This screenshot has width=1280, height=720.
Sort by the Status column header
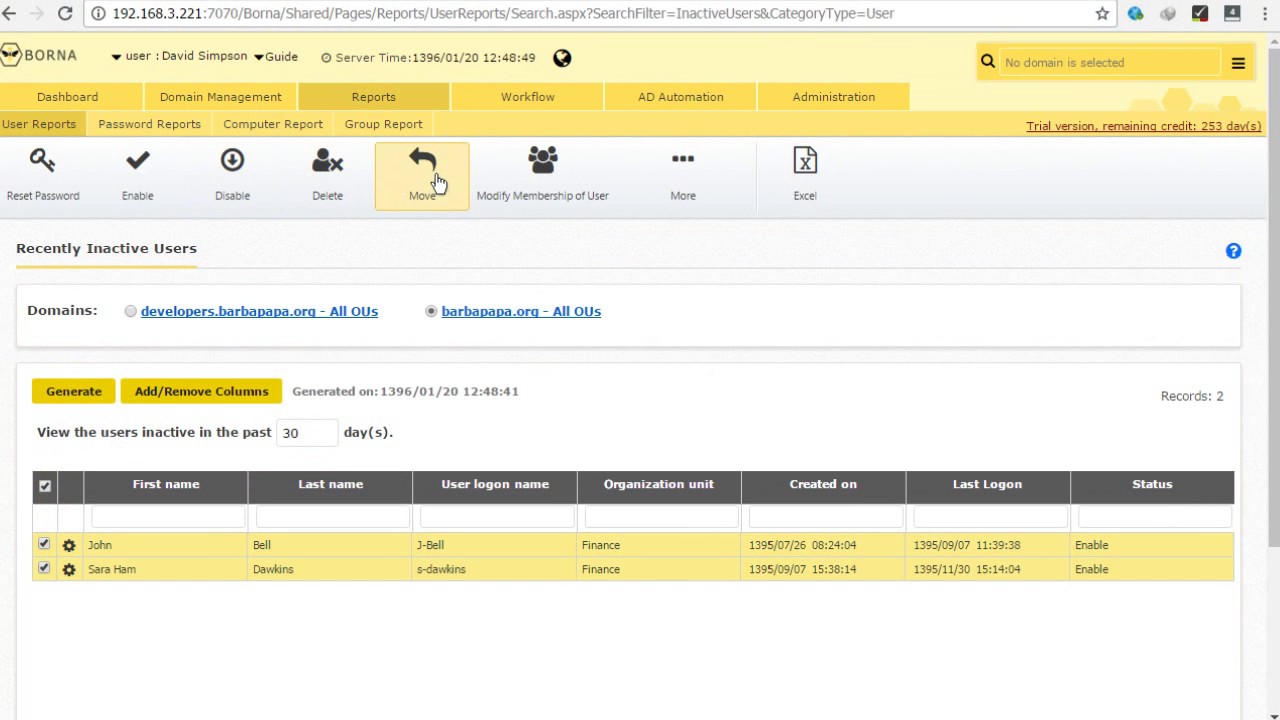tap(1152, 485)
